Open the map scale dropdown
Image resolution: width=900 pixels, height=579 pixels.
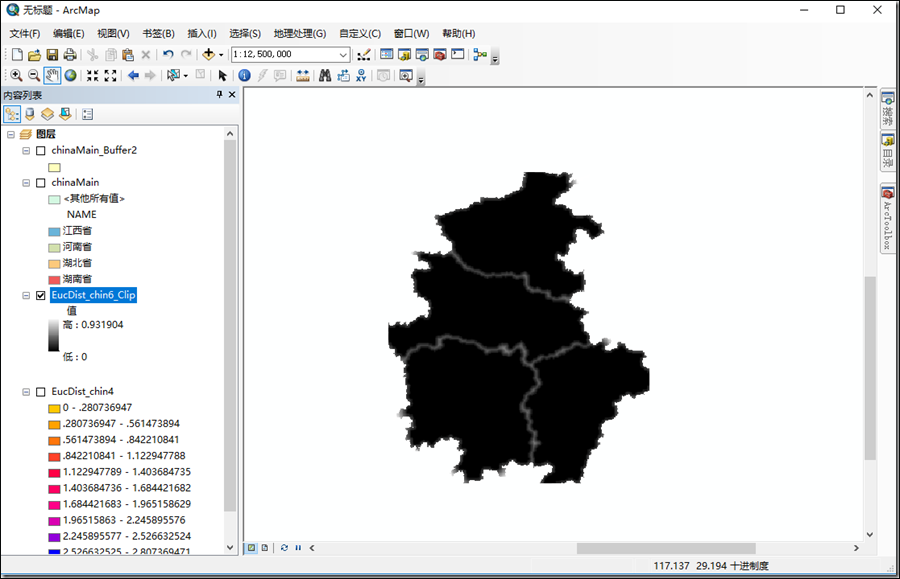coord(343,54)
